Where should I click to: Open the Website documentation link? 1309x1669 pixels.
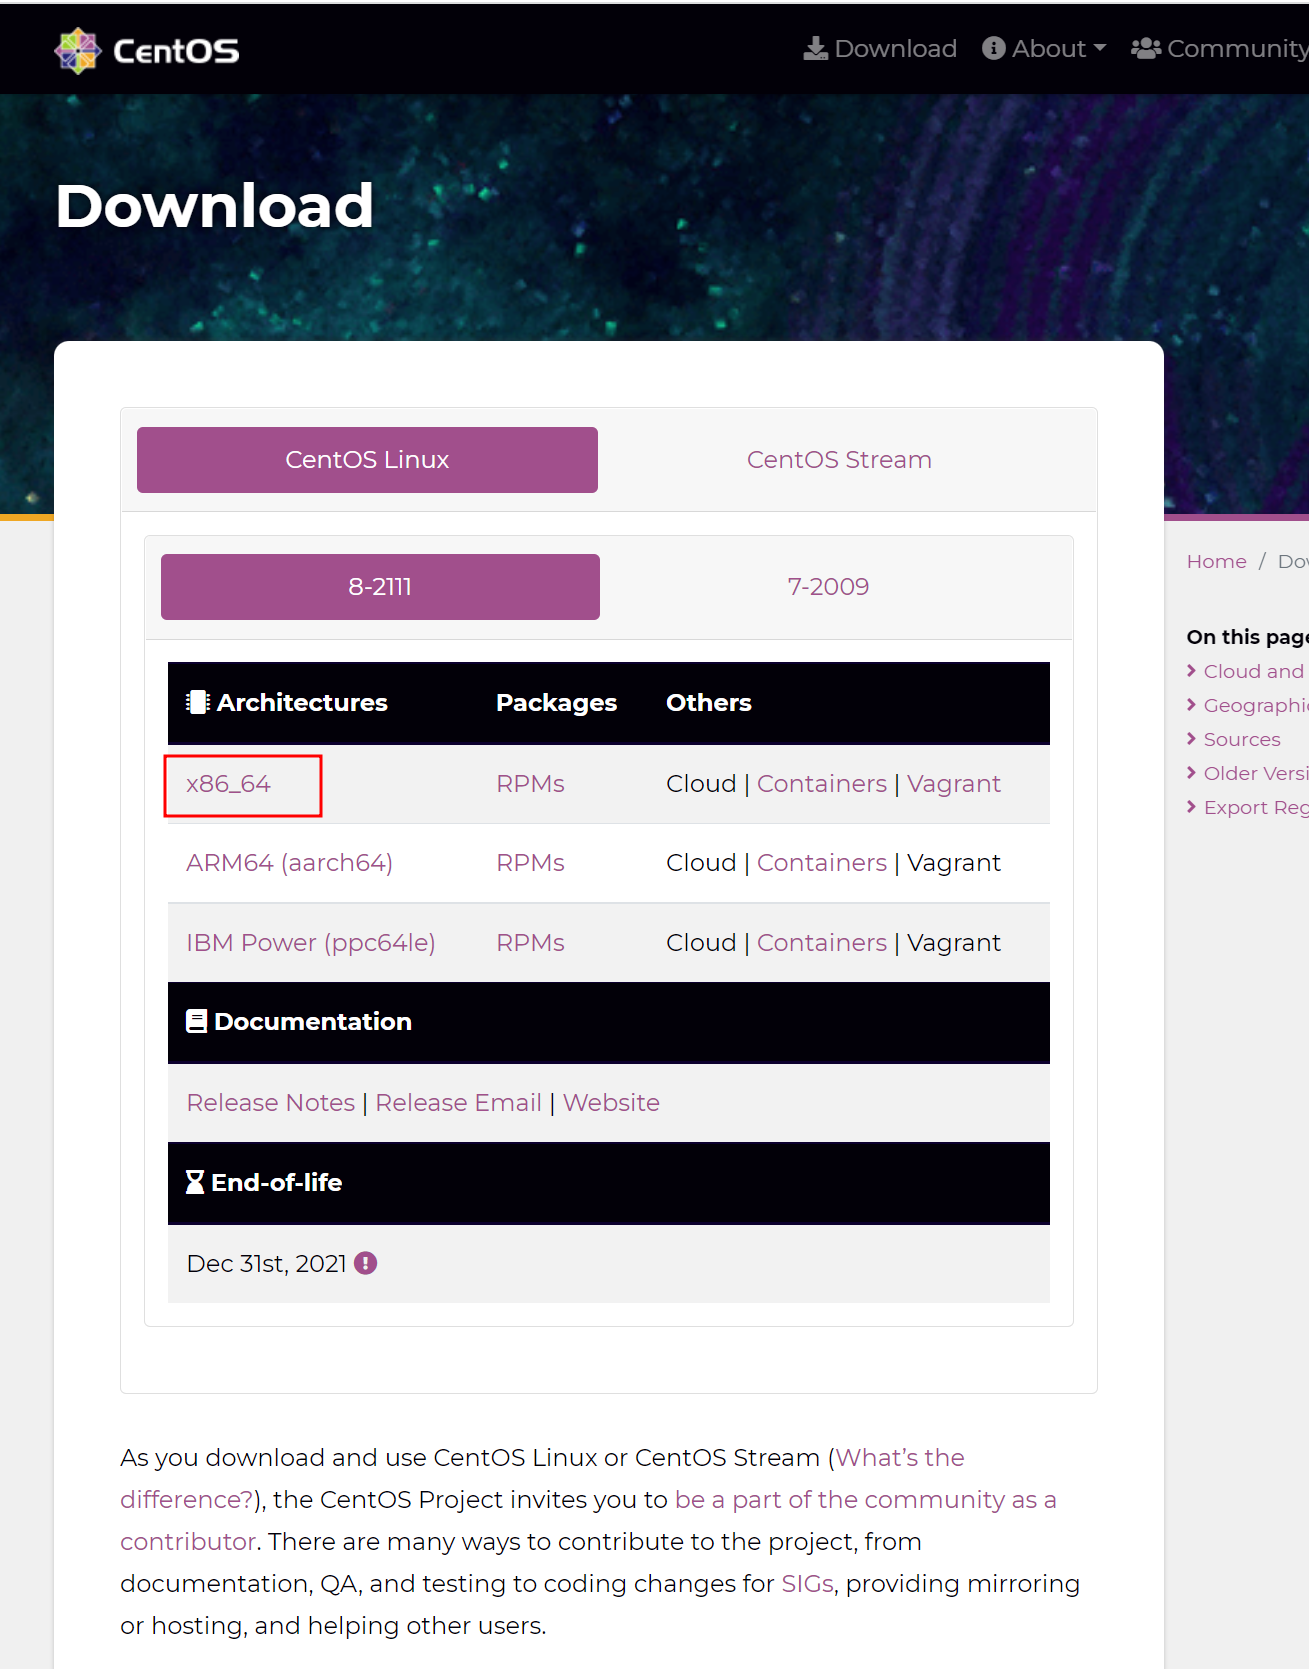coord(611,1103)
